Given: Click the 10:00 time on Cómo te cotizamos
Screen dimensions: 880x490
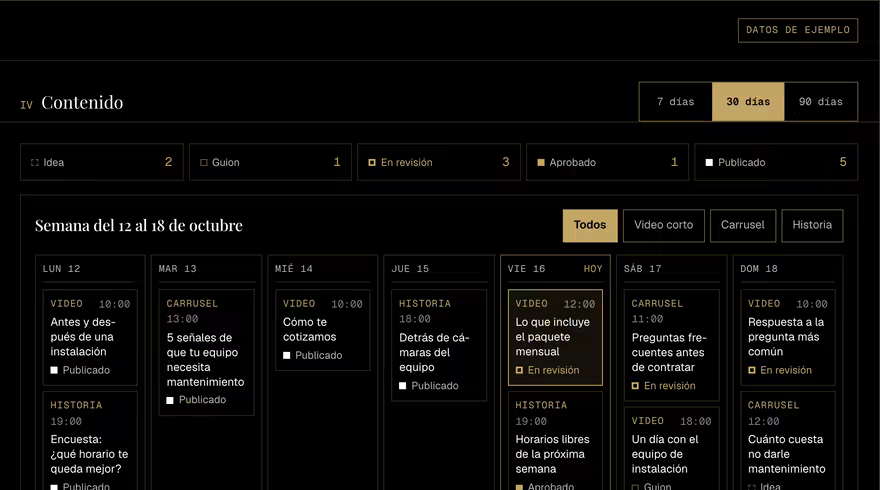Looking at the screenshot, I should 347,304.
